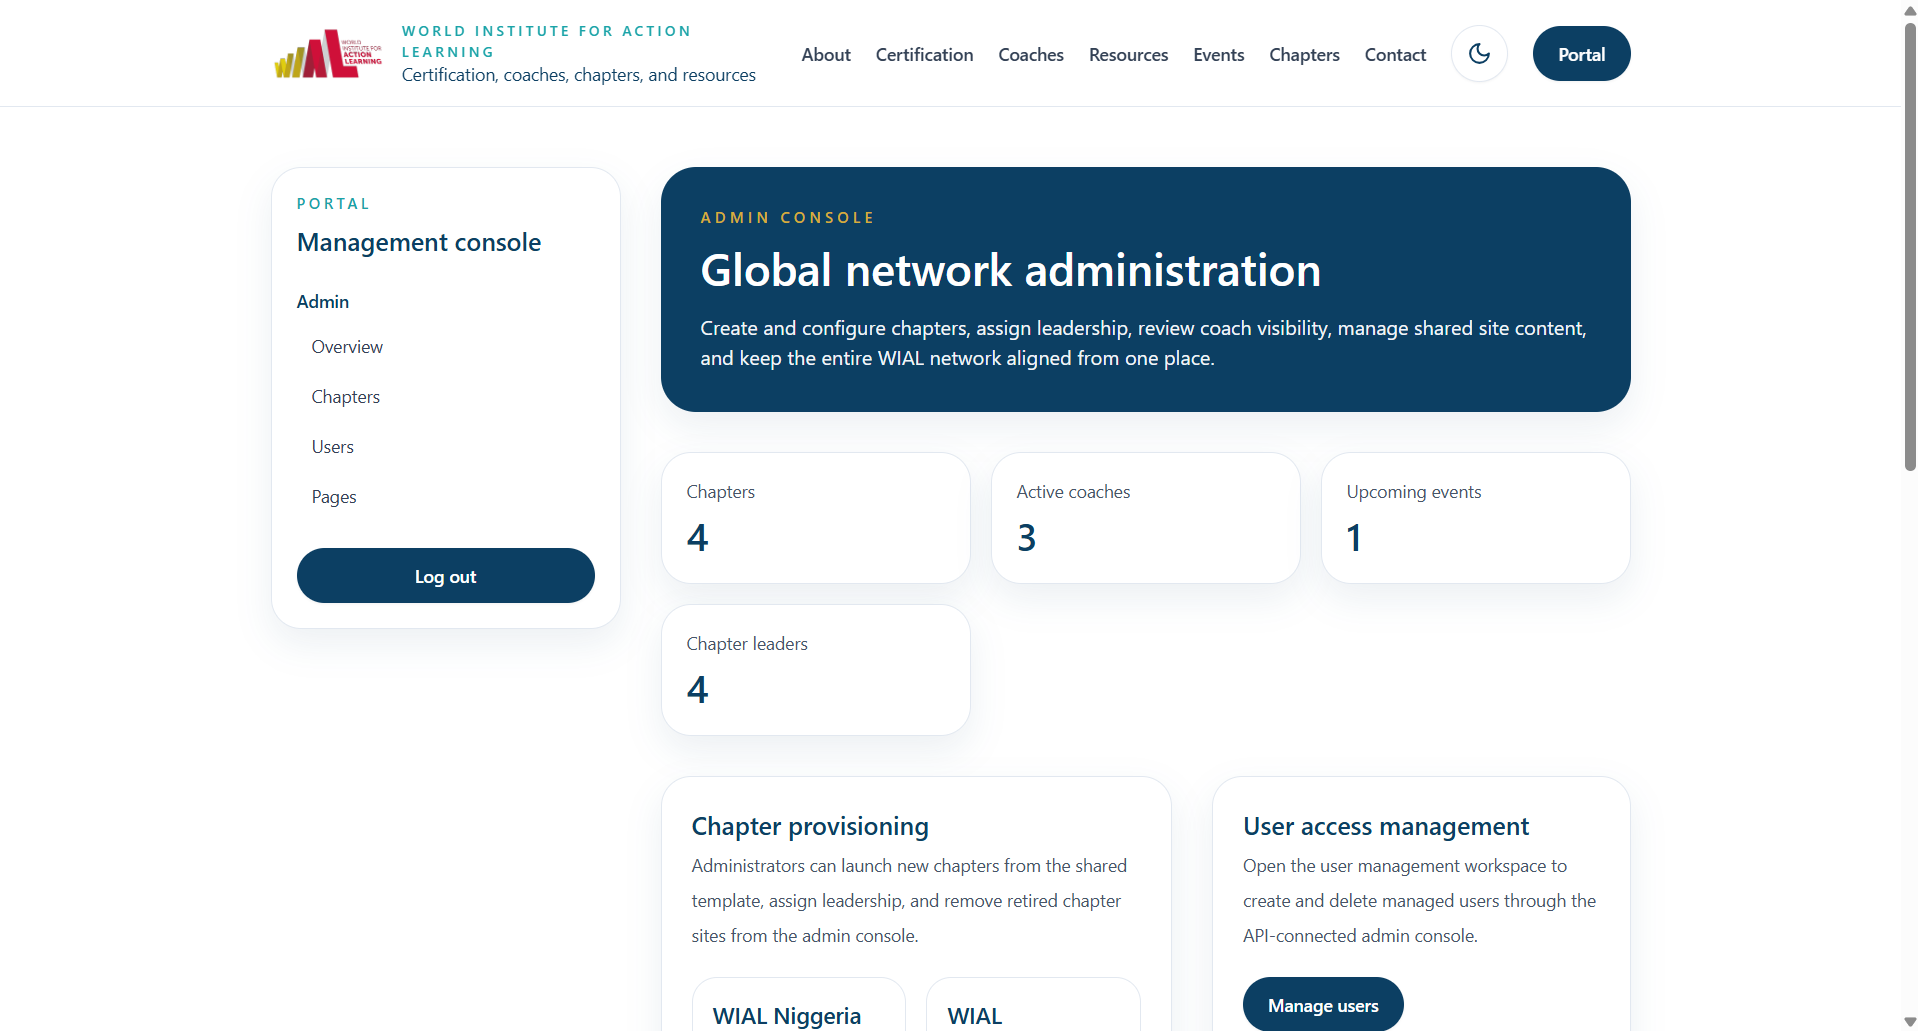Viewport: 1918px width, 1031px height.
Task: Click the Portal button in the header
Action: [1581, 54]
